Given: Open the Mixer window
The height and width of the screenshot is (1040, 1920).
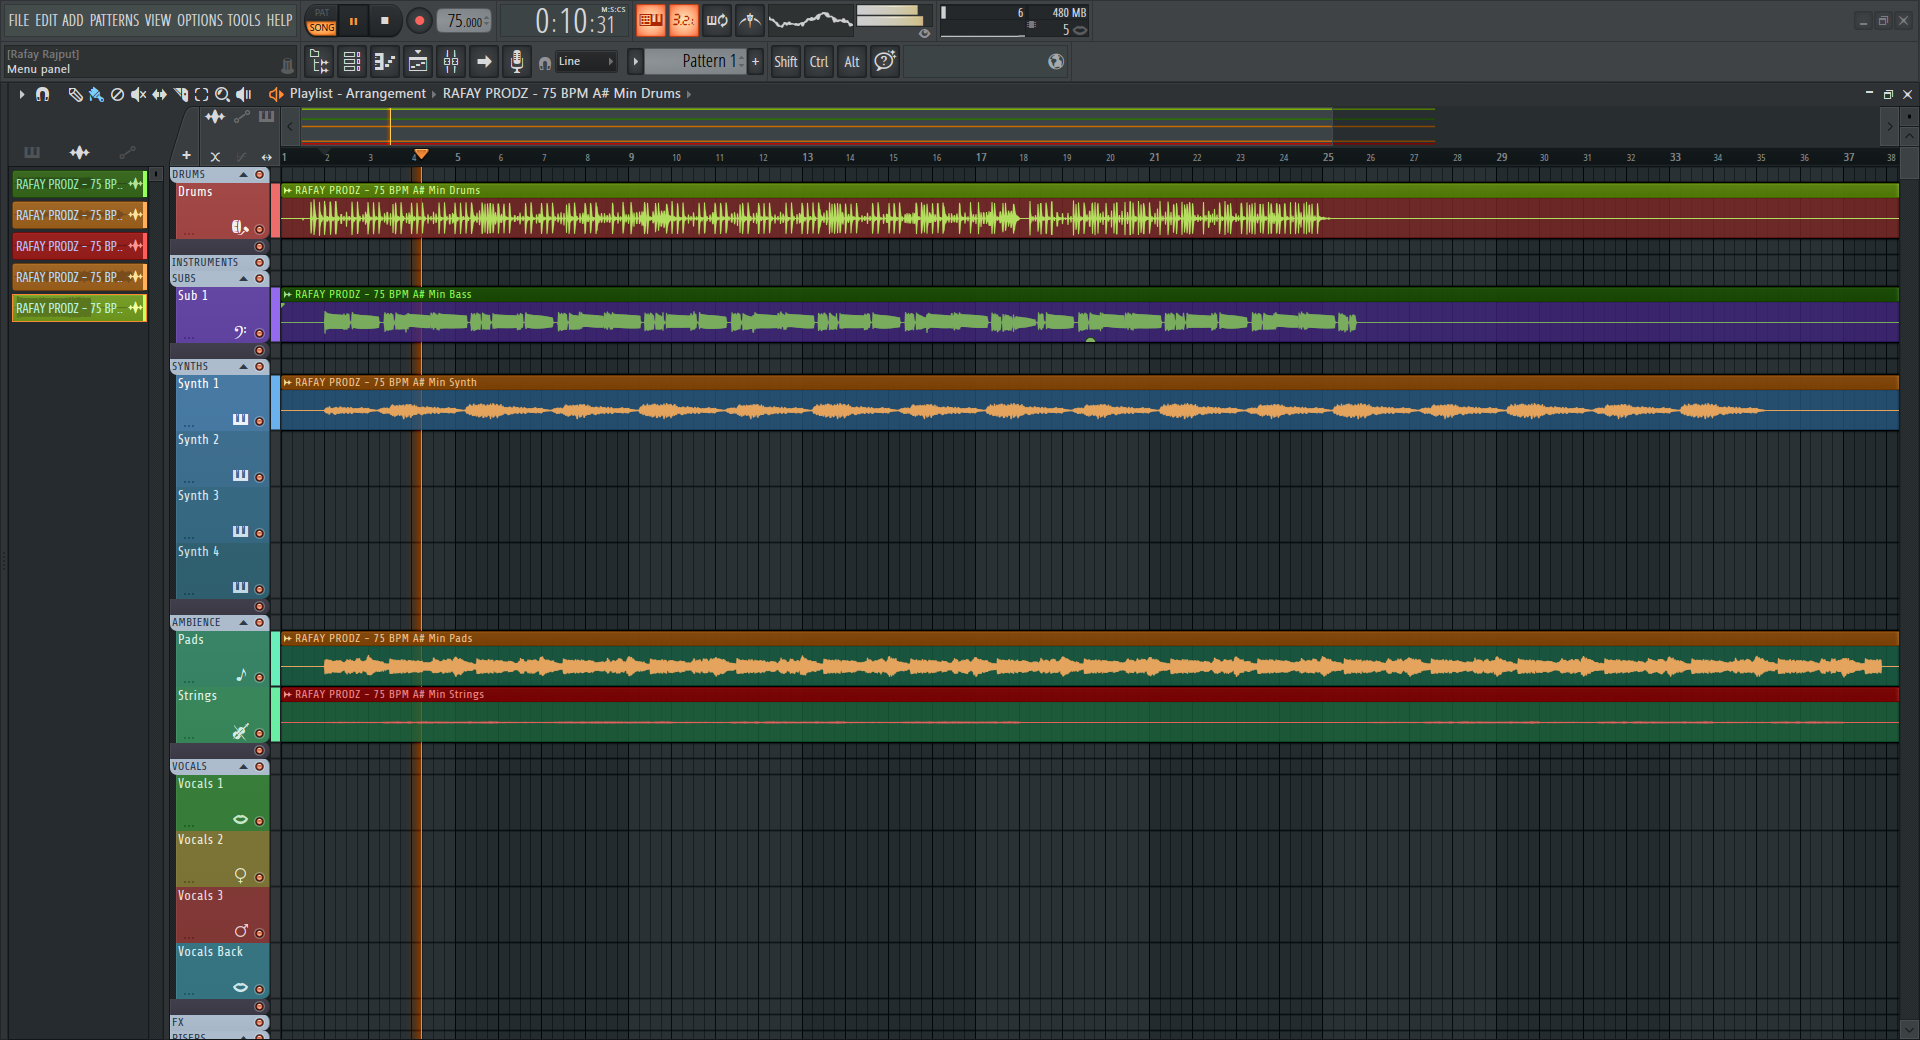Looking at the screenshot, I should click(451, 62).
